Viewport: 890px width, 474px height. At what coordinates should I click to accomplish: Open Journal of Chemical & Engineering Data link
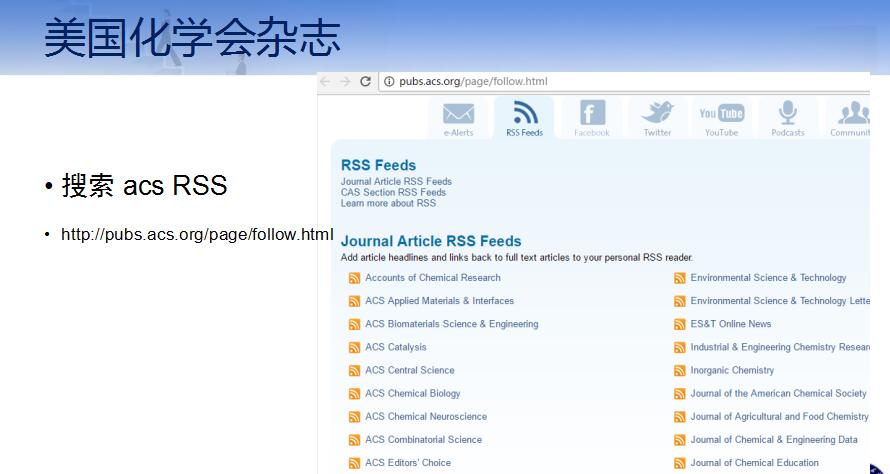(774, 439)
